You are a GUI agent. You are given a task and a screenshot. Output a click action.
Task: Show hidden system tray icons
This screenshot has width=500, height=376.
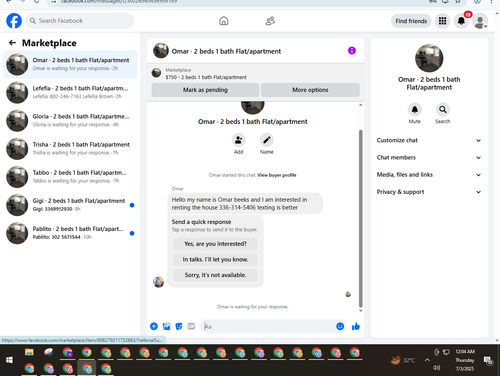point(427,360)
